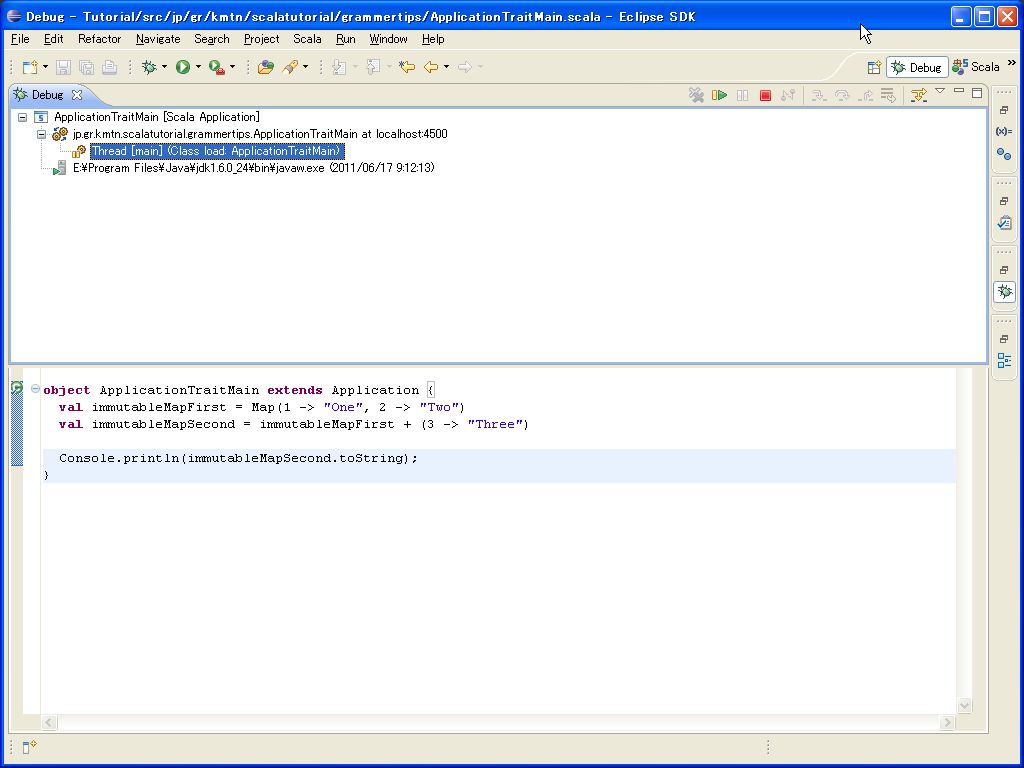Image resolution: width=1024 pixels, height=768 pixels.
Task: Close the Debug view tab
Action: [x=77, y=95]
